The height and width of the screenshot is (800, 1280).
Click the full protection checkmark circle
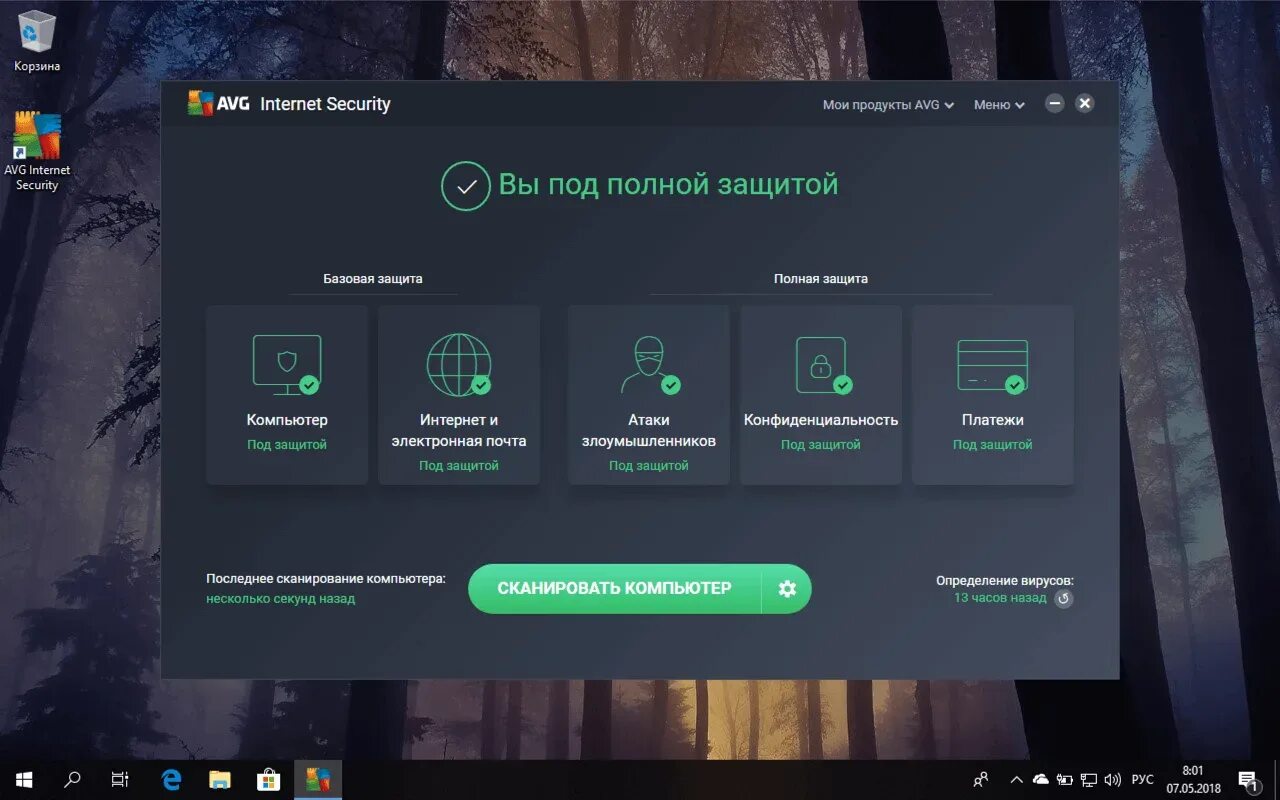tap(465, 186)
